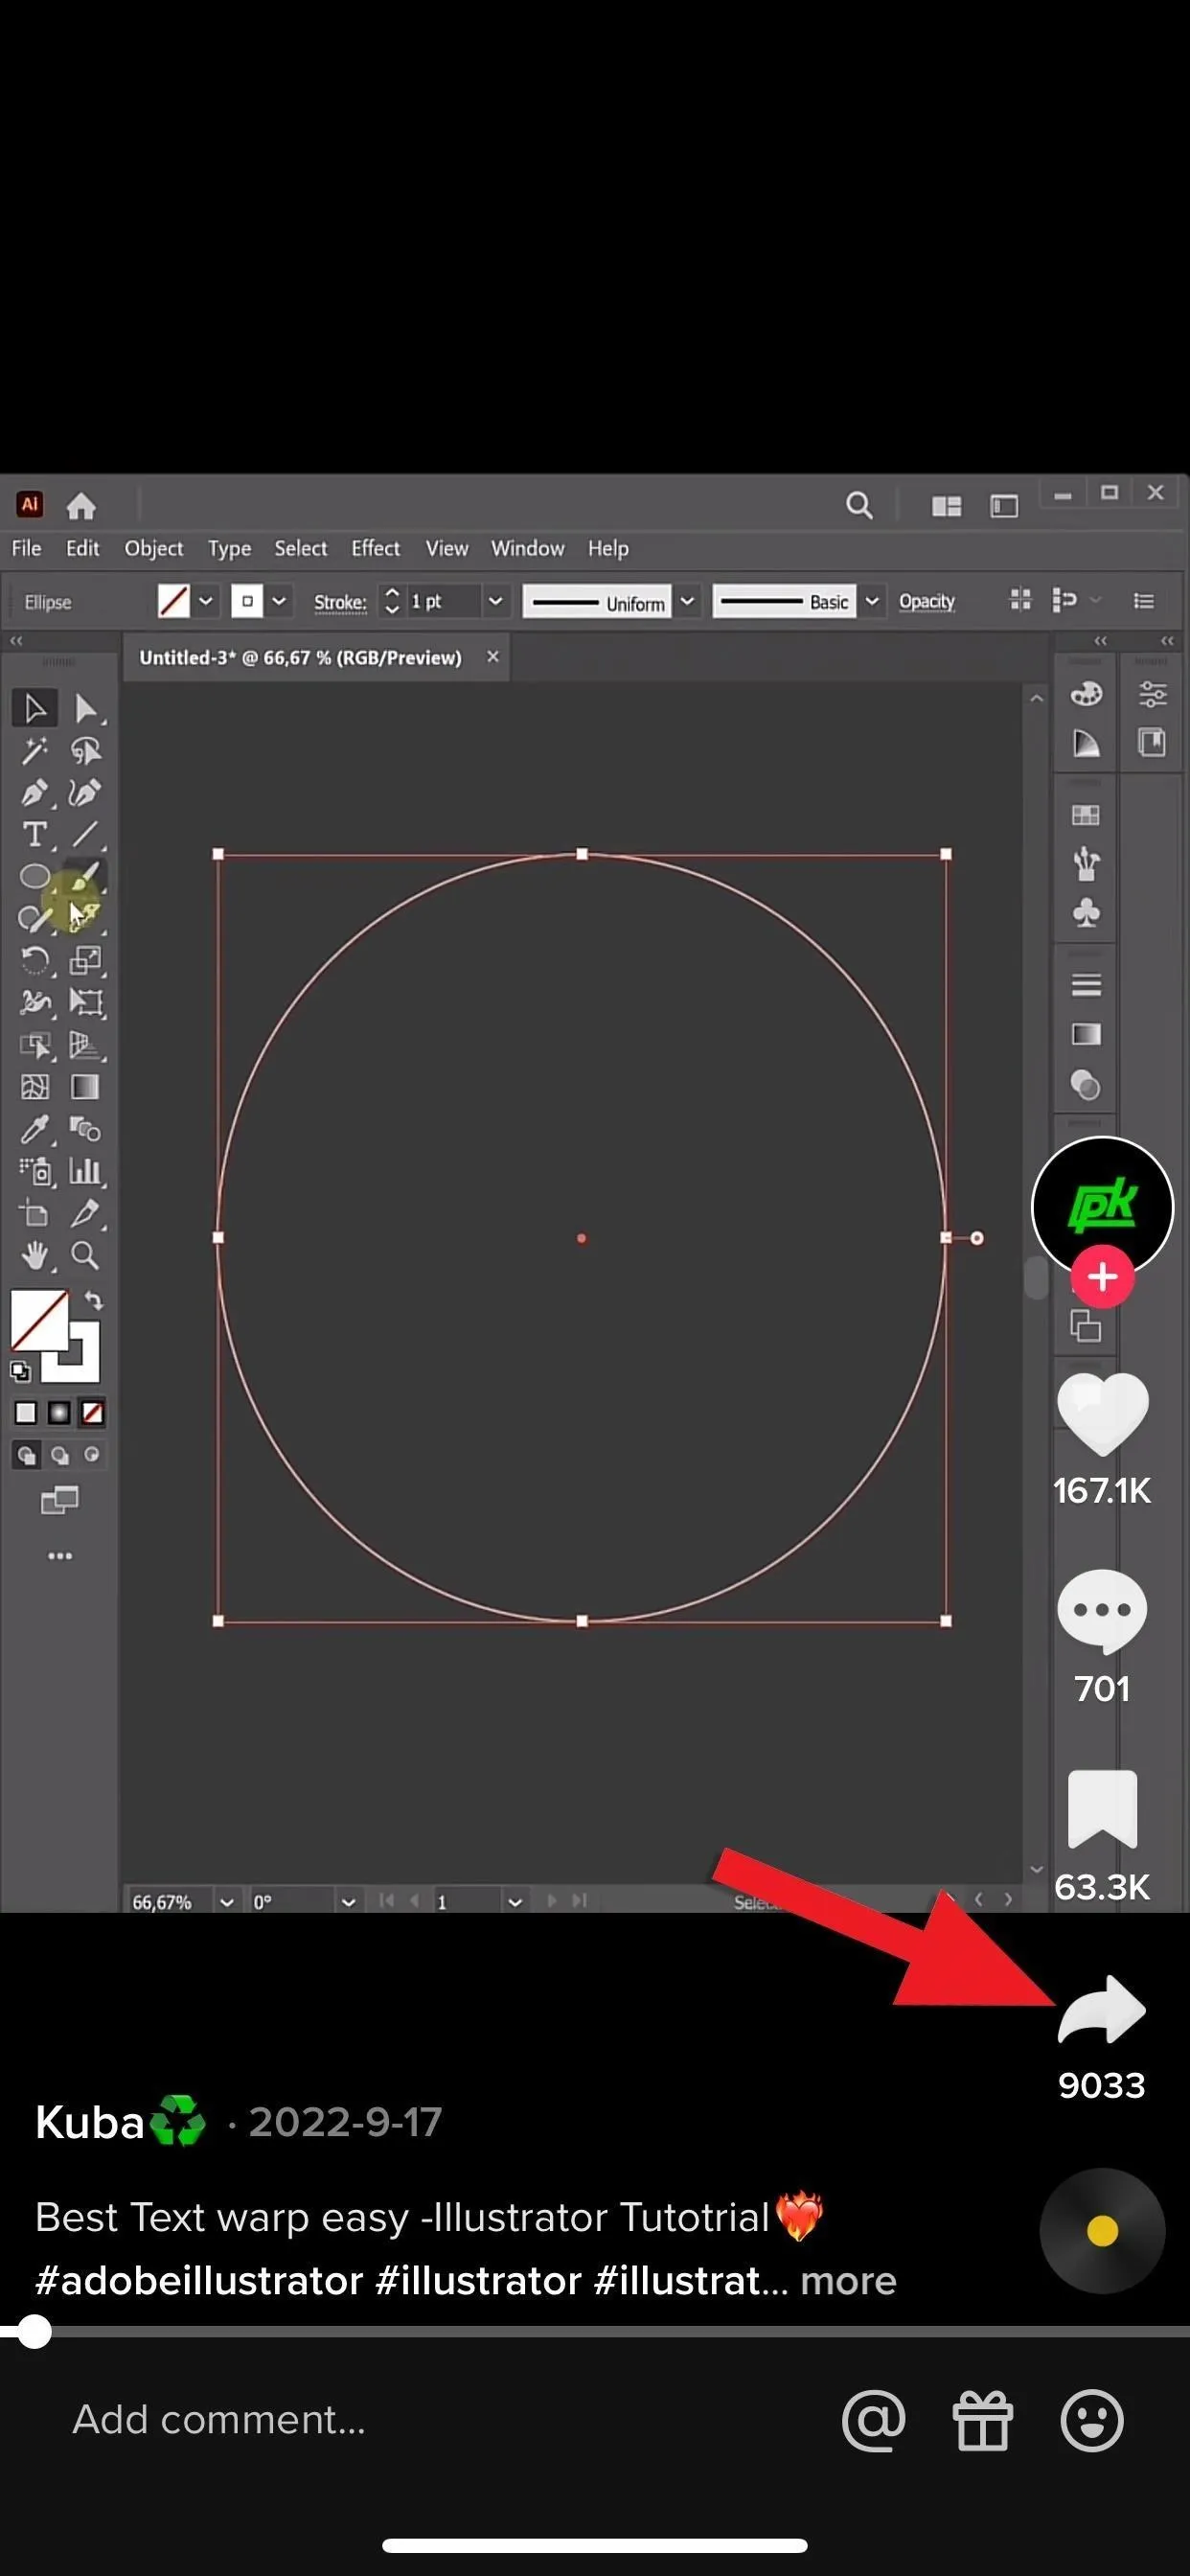Viewport: 1190px width, 2576px height.
Task: Click the Illustrator Home icon
Action: 81,506
